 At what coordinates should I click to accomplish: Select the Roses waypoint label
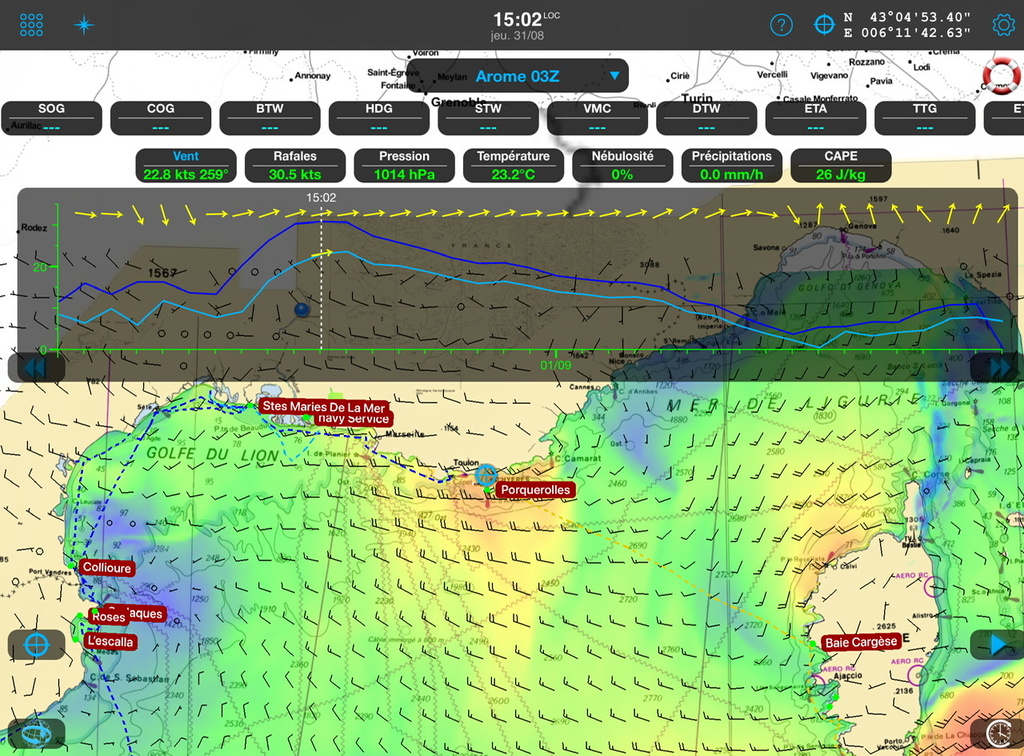(108, 617)
